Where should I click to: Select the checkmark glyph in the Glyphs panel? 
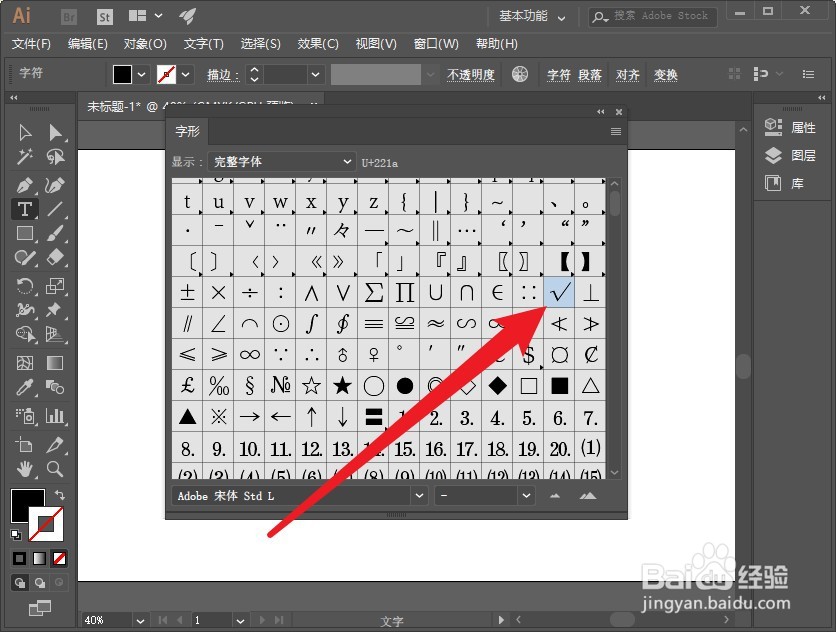pos(559,292)
